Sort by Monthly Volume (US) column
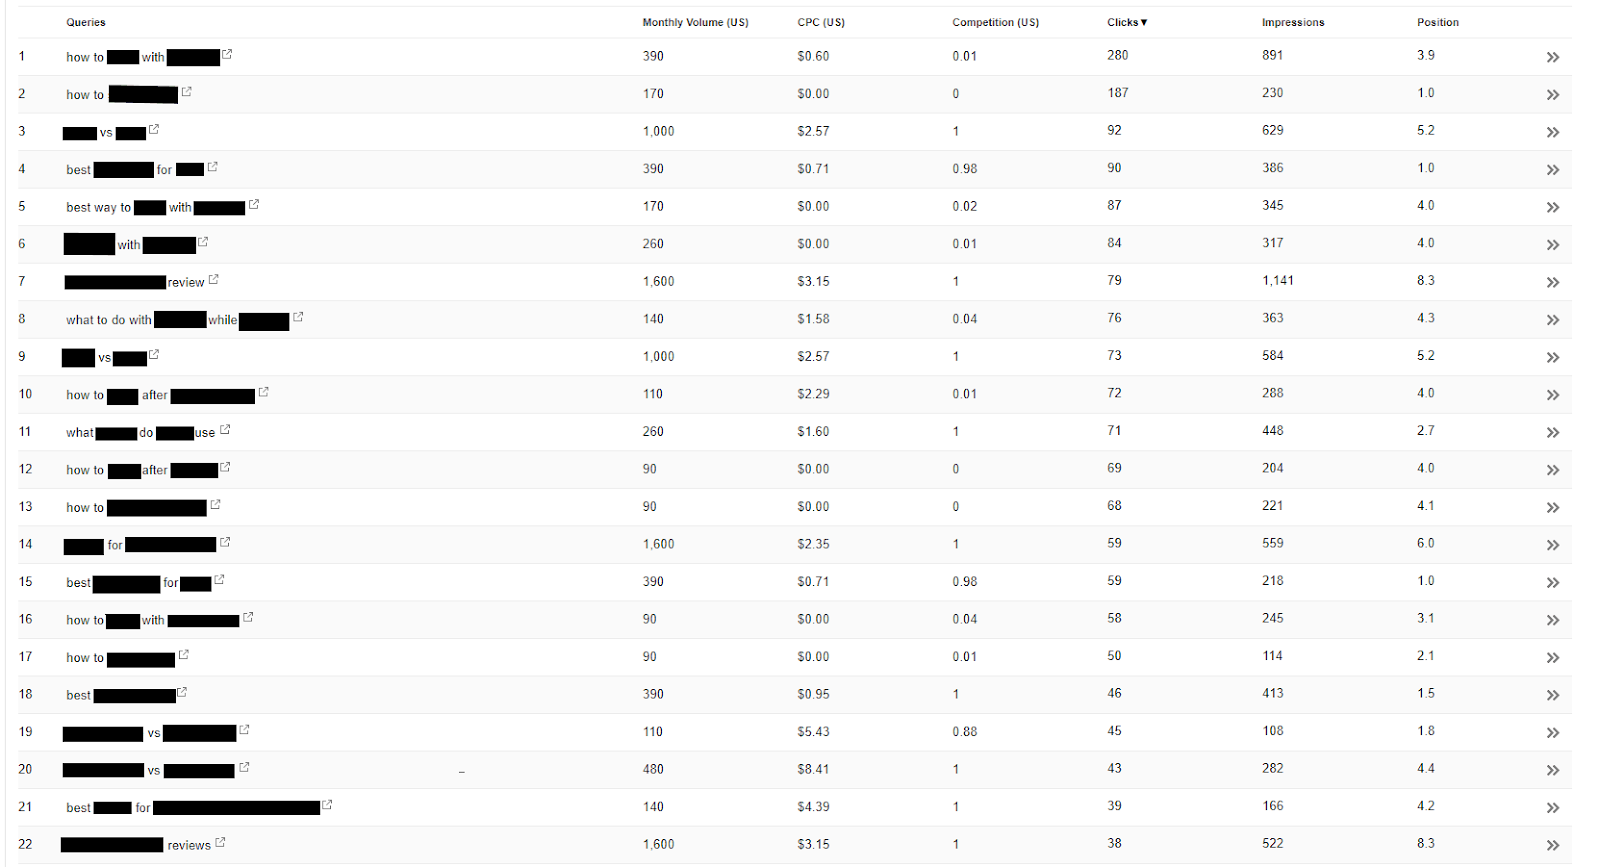 (695, 22)
